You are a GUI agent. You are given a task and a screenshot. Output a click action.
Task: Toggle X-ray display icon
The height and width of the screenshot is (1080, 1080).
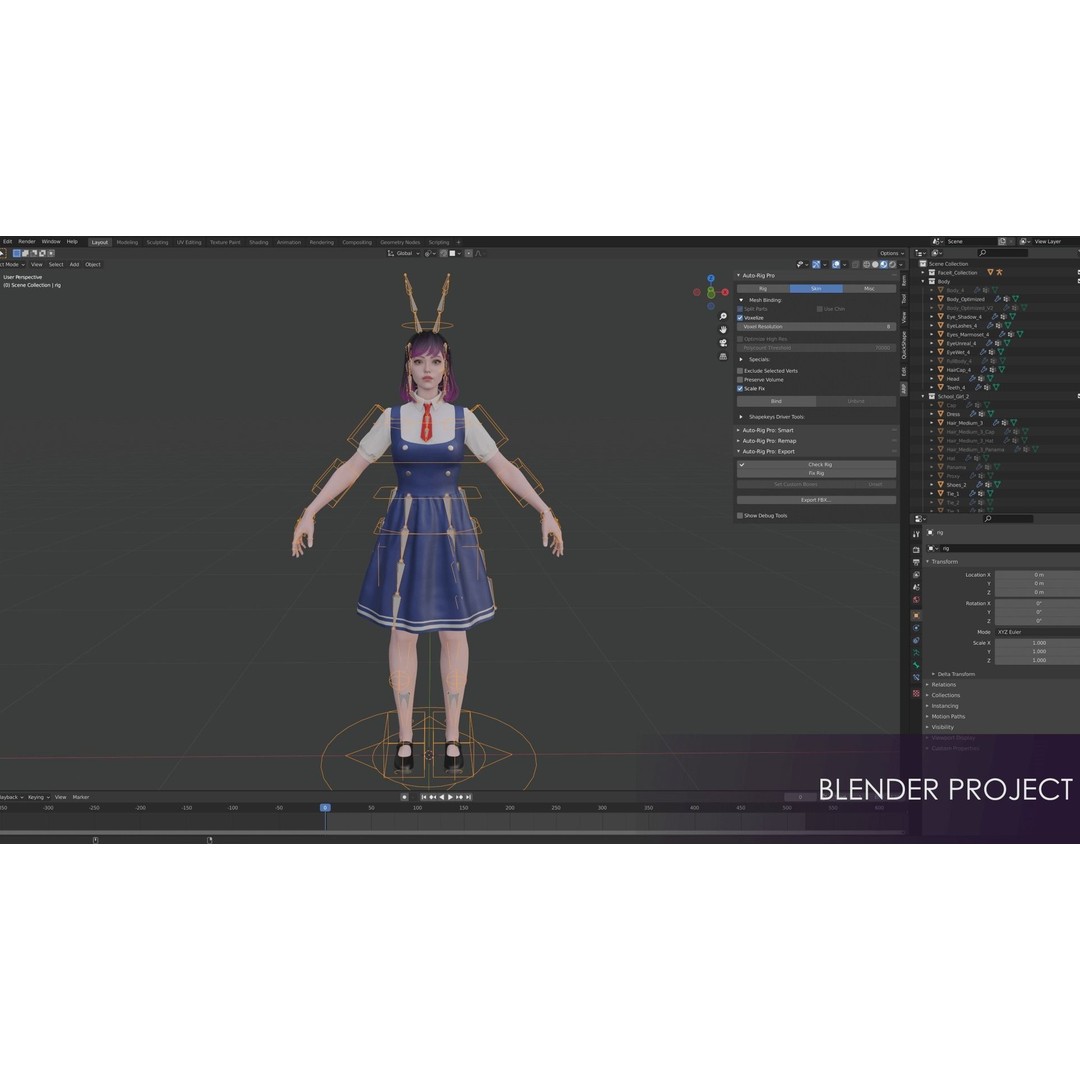(x=855, y=264)
